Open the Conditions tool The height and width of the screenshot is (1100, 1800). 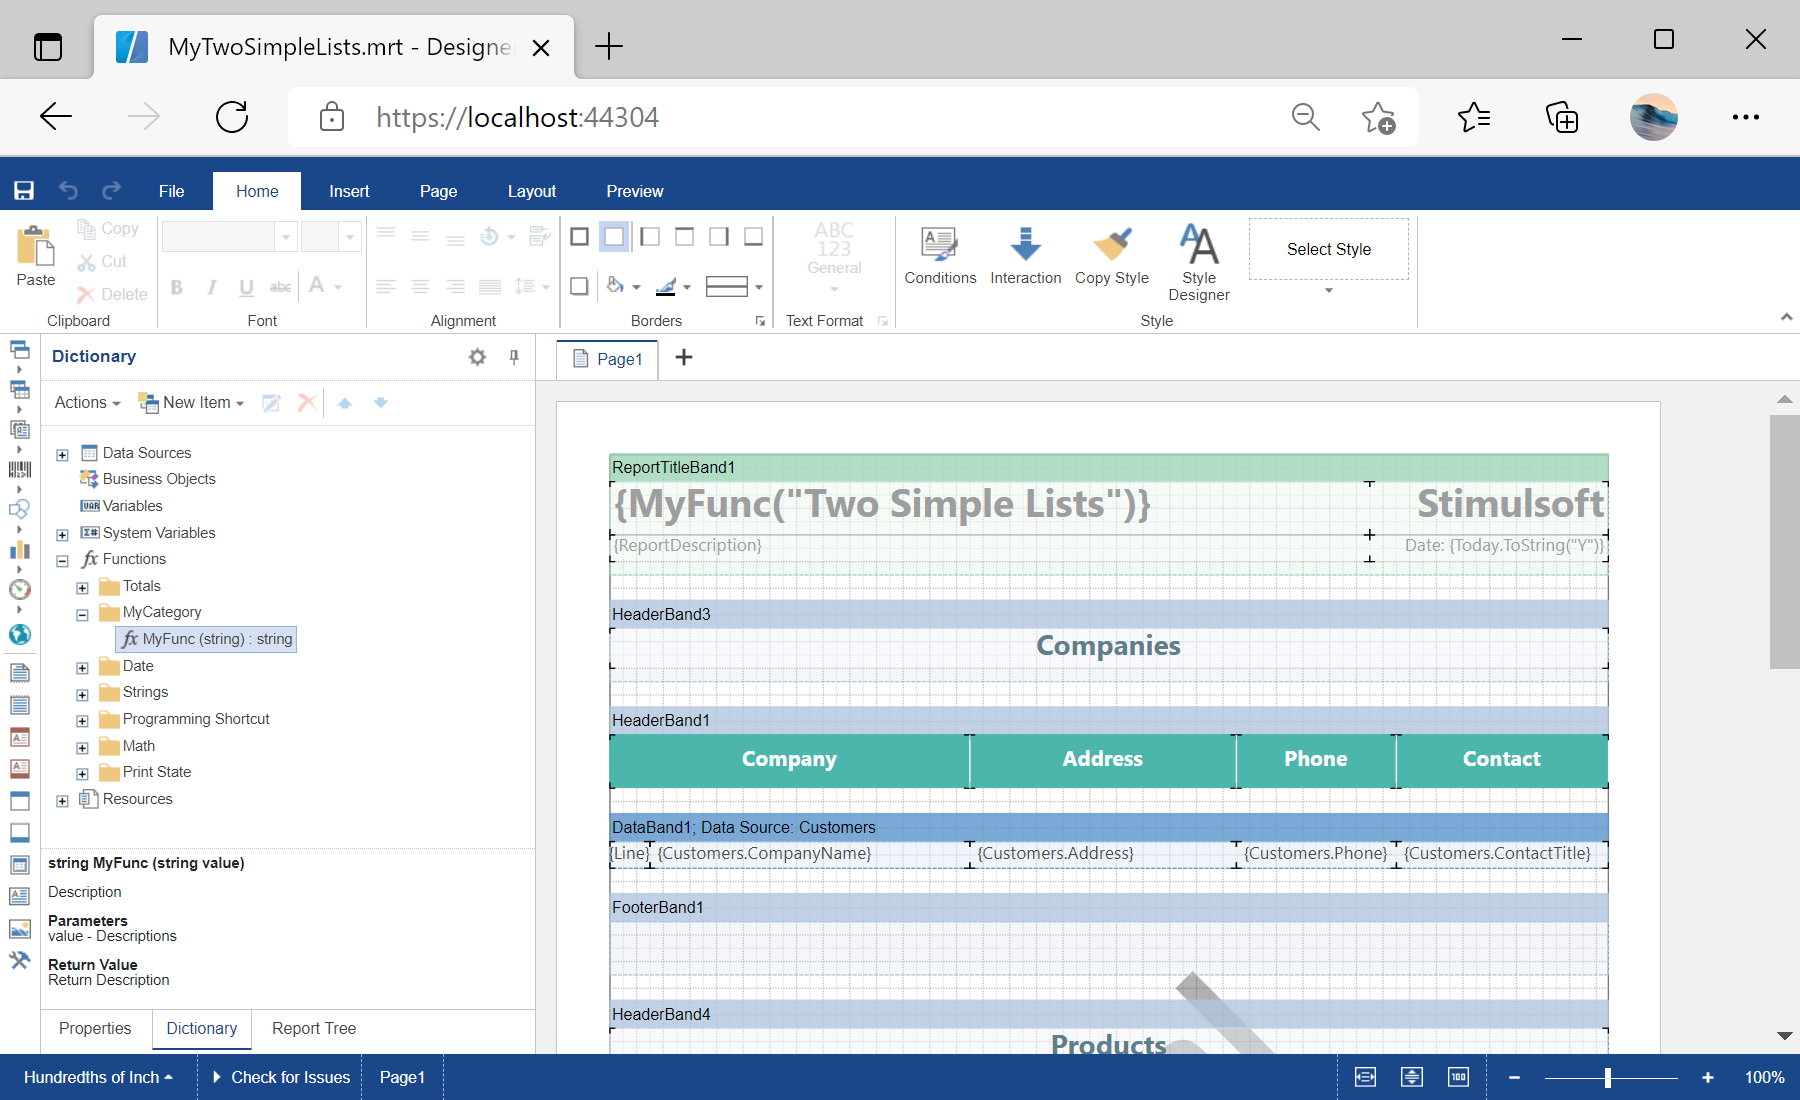940,256
